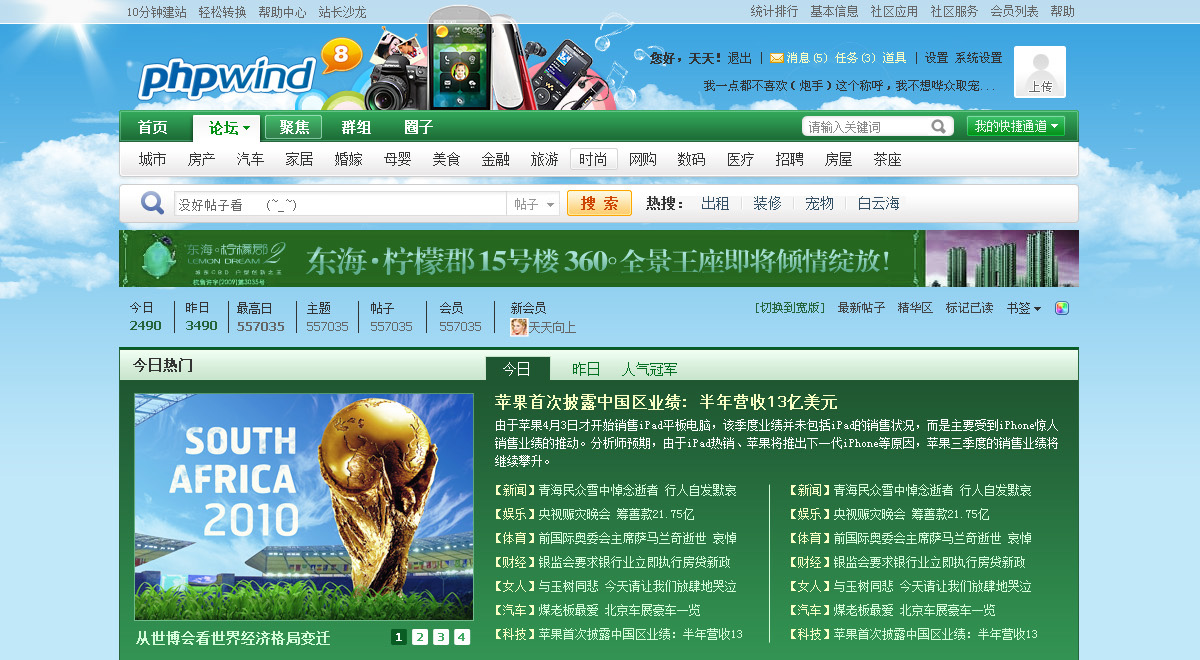Select 茶座 category
Image resolution: width=1200 pixels, height=660 pixels.
coord(887,159)
